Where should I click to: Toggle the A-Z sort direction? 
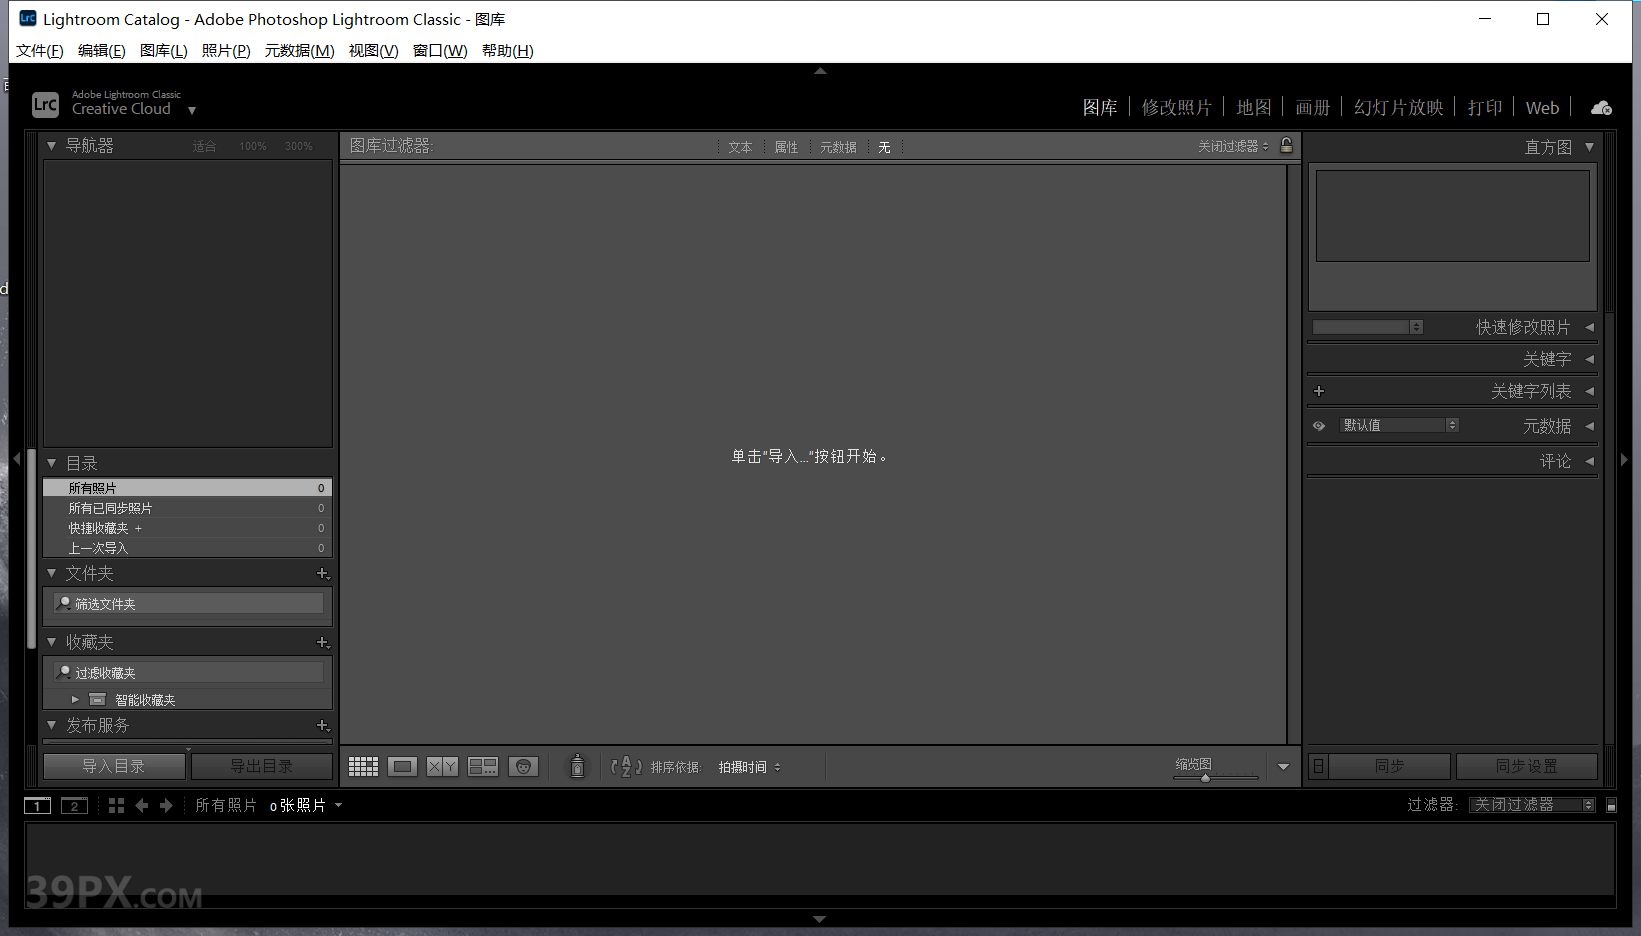point(626,767)
